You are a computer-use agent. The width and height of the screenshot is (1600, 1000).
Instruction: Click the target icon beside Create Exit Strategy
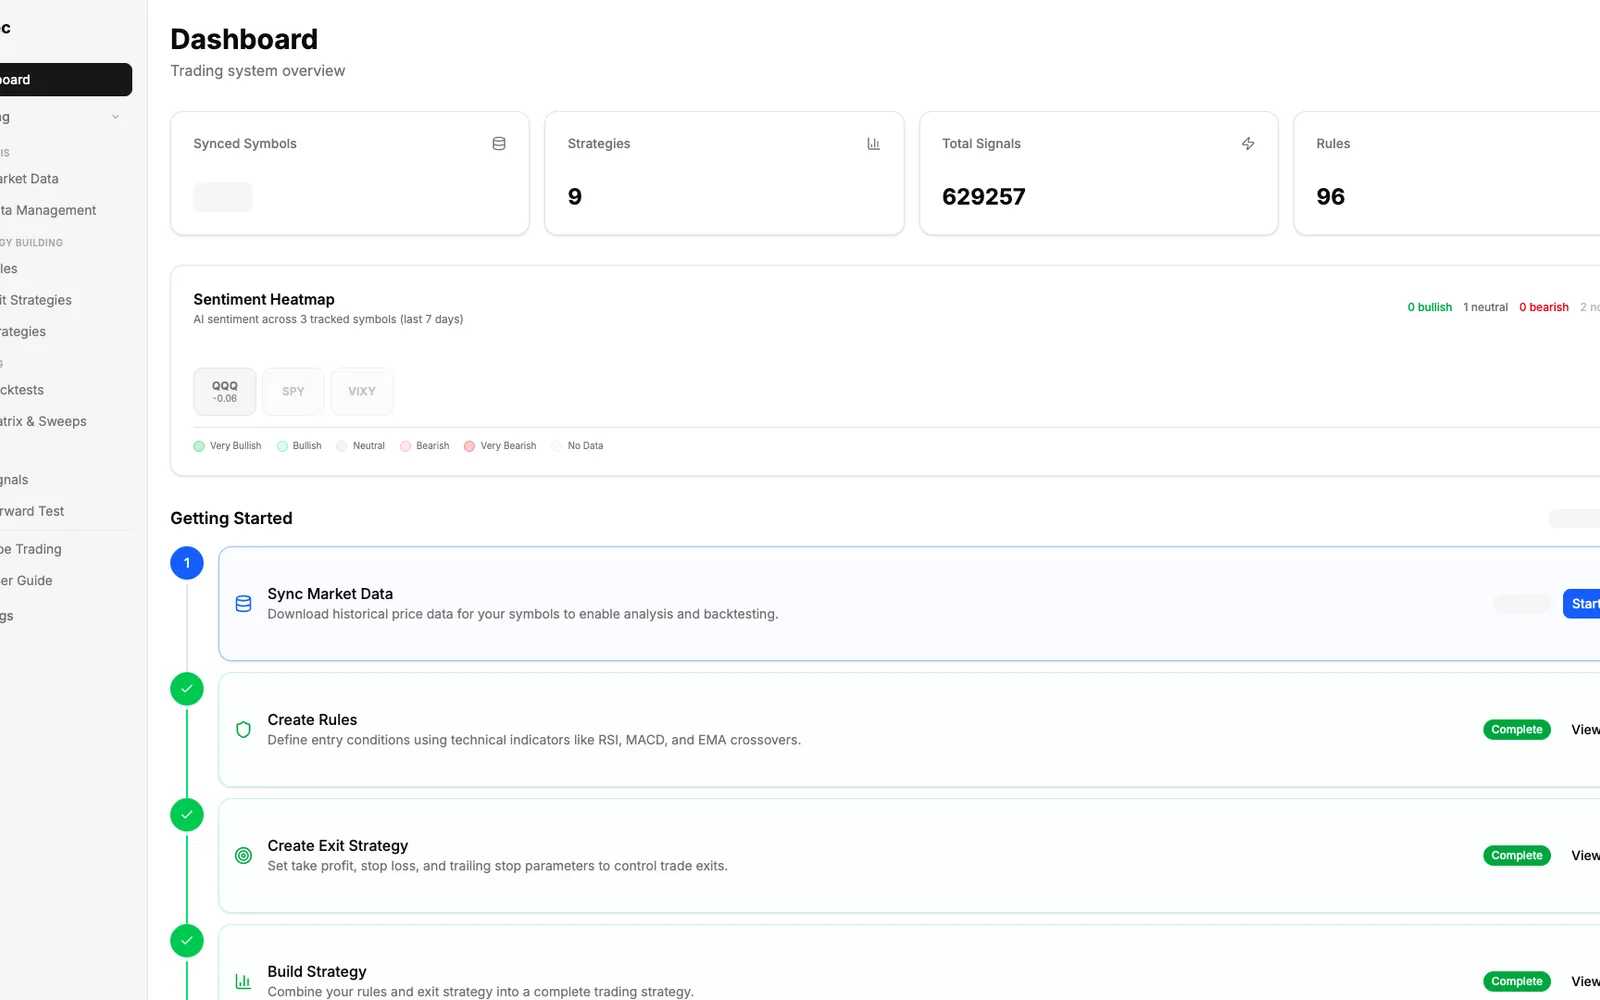[x=243, y=856]
